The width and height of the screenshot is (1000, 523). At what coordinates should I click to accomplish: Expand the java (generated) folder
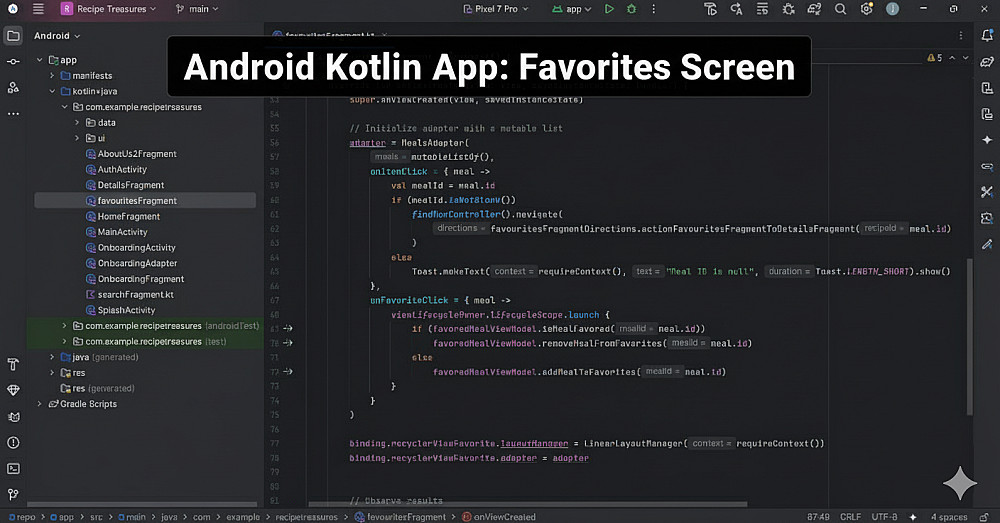52,357
